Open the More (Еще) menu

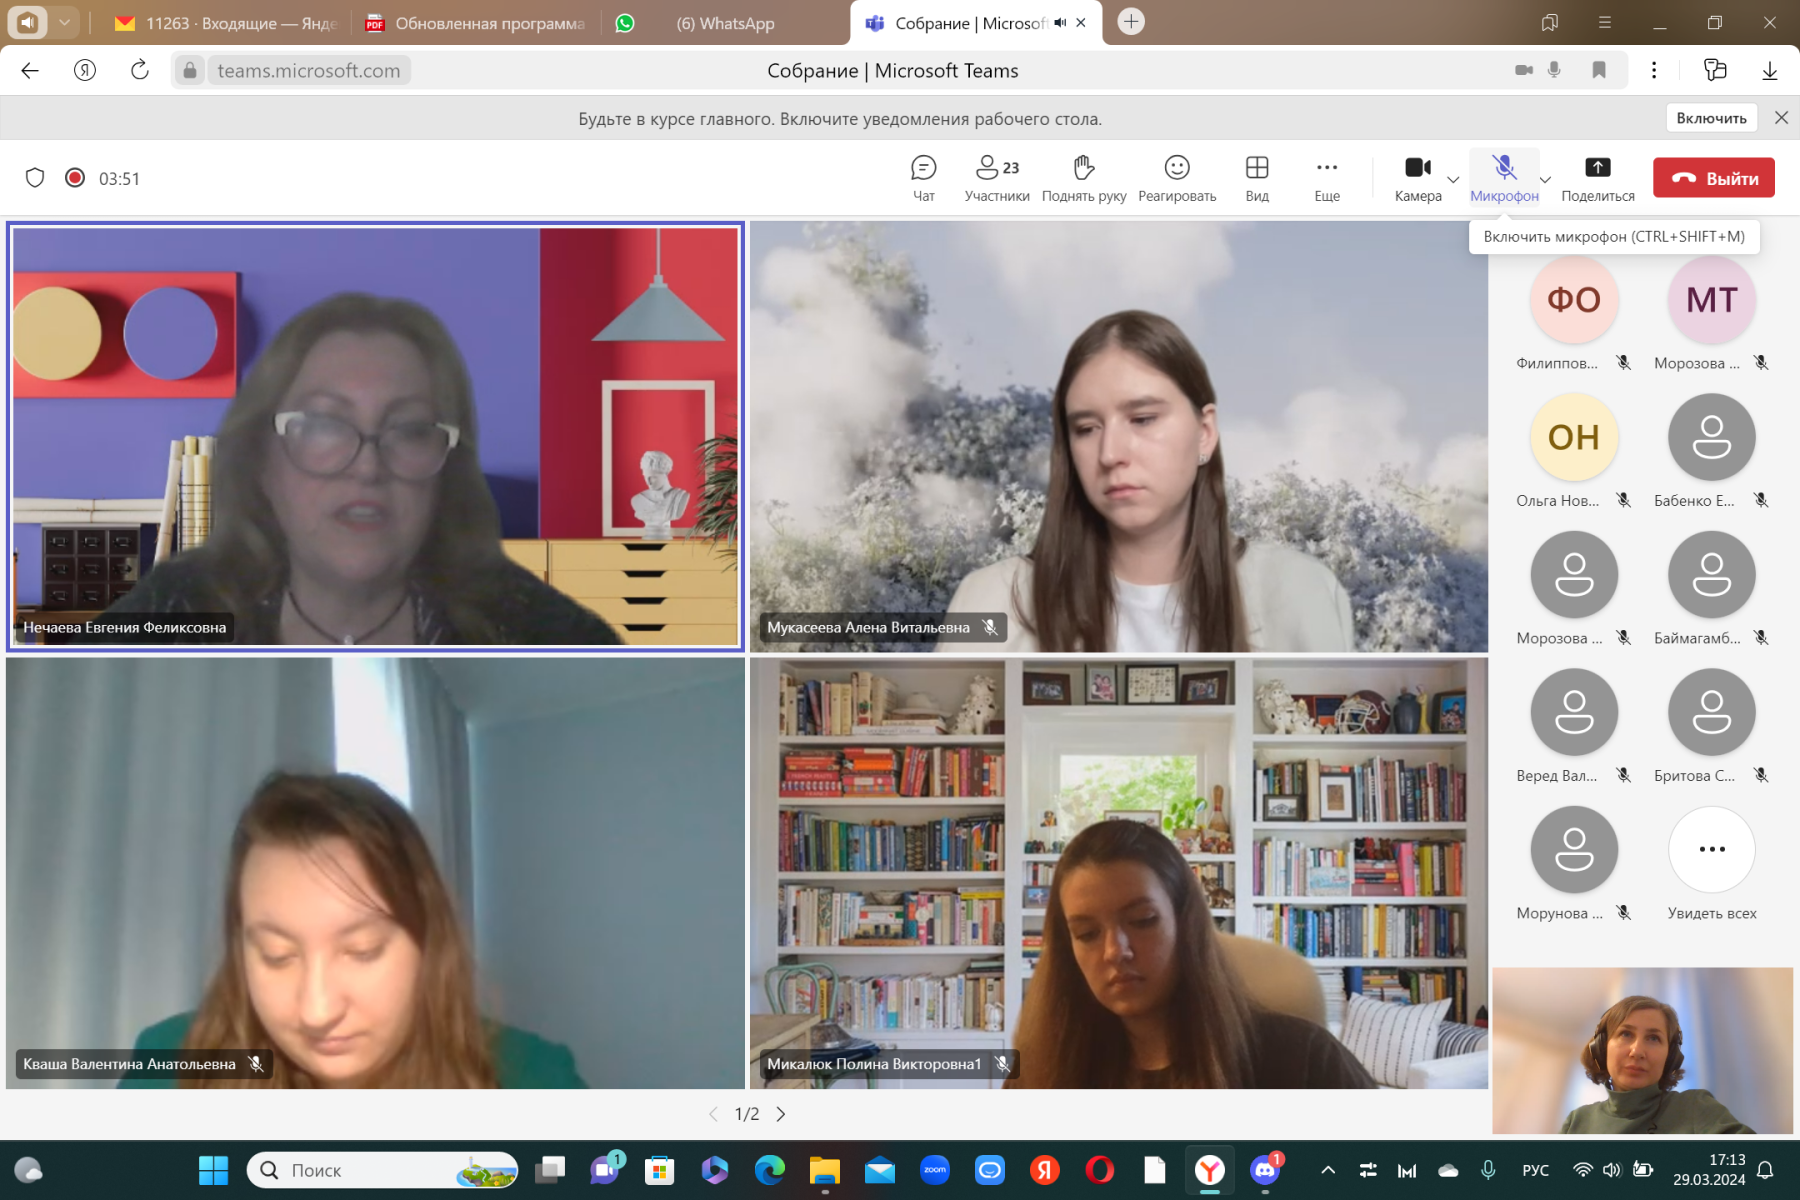1327,179
